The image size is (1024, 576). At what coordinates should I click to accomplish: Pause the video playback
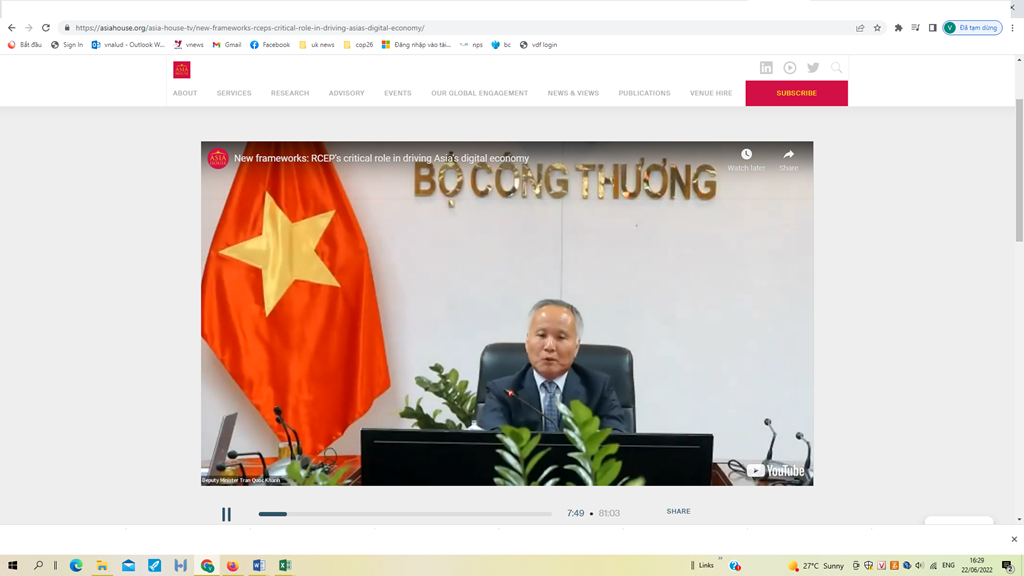pos(226,514)
